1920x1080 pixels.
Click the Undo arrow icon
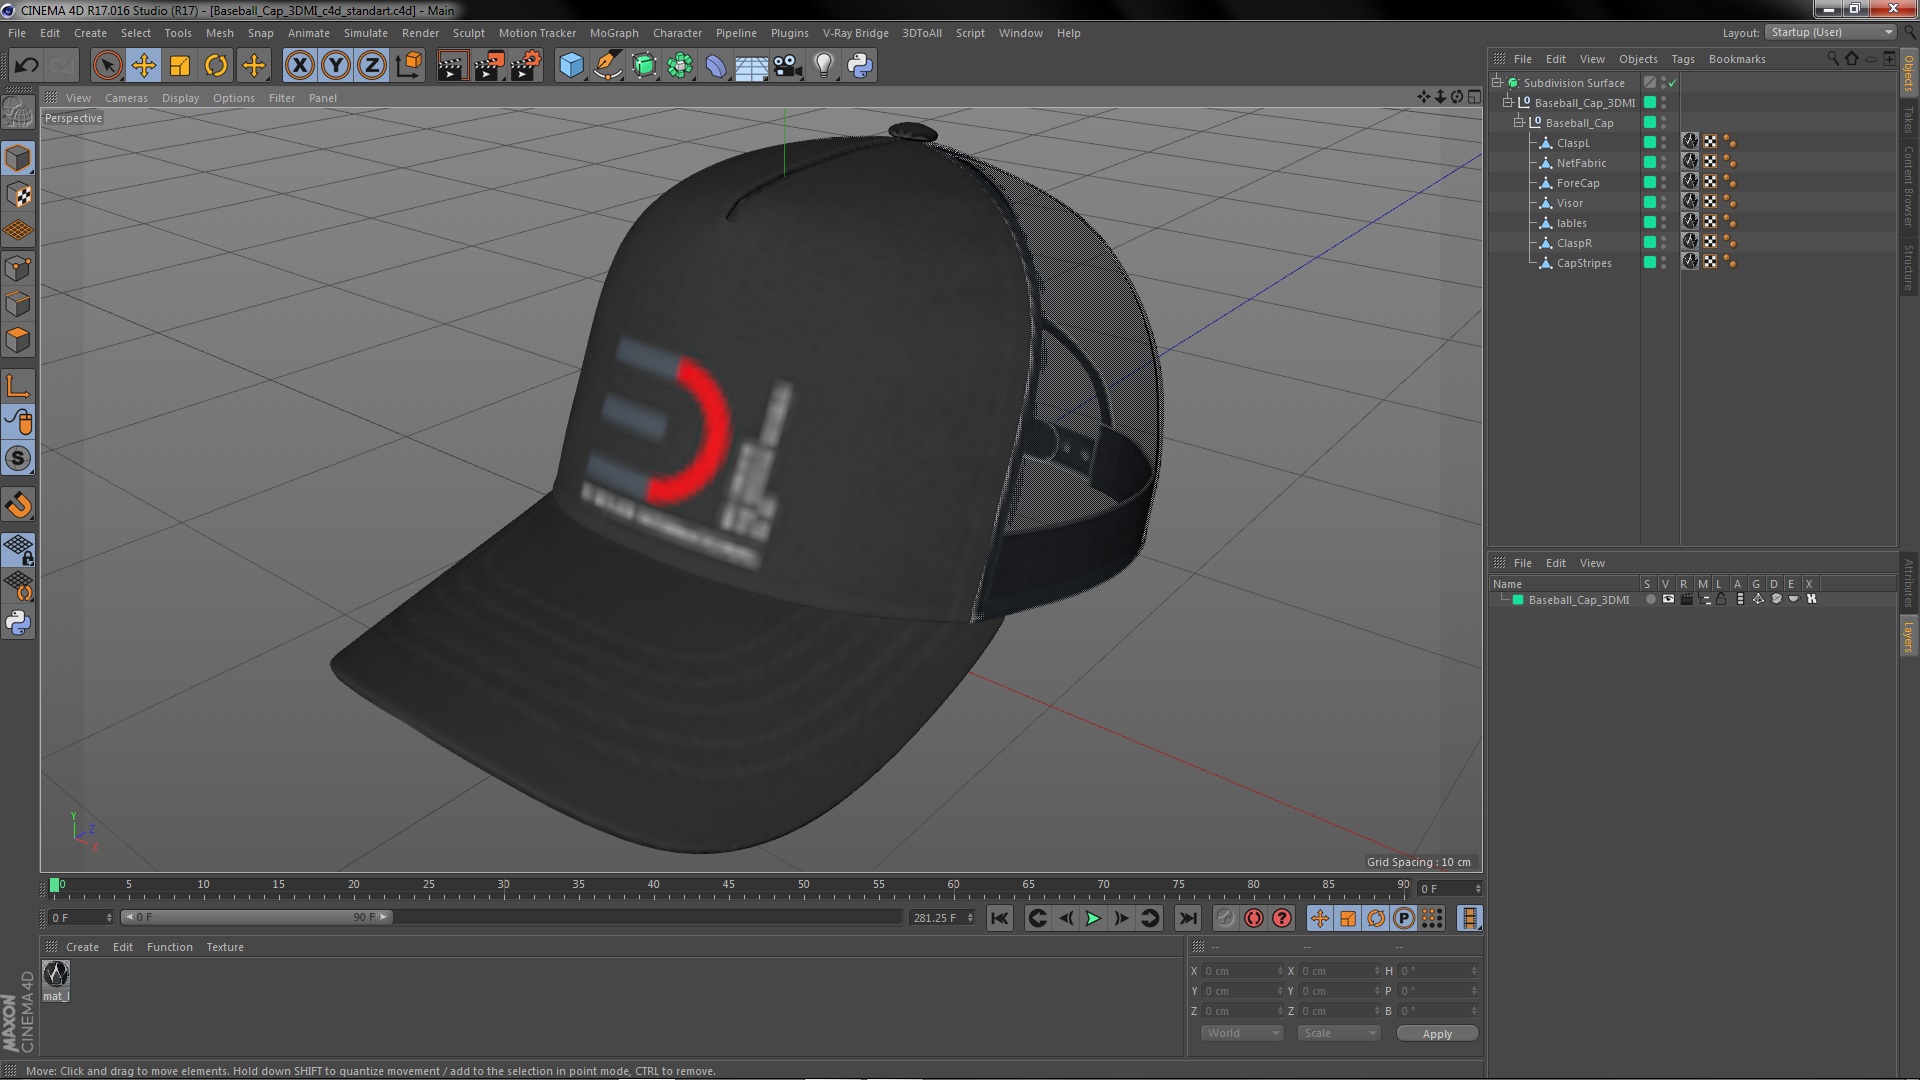coord(26,66)
